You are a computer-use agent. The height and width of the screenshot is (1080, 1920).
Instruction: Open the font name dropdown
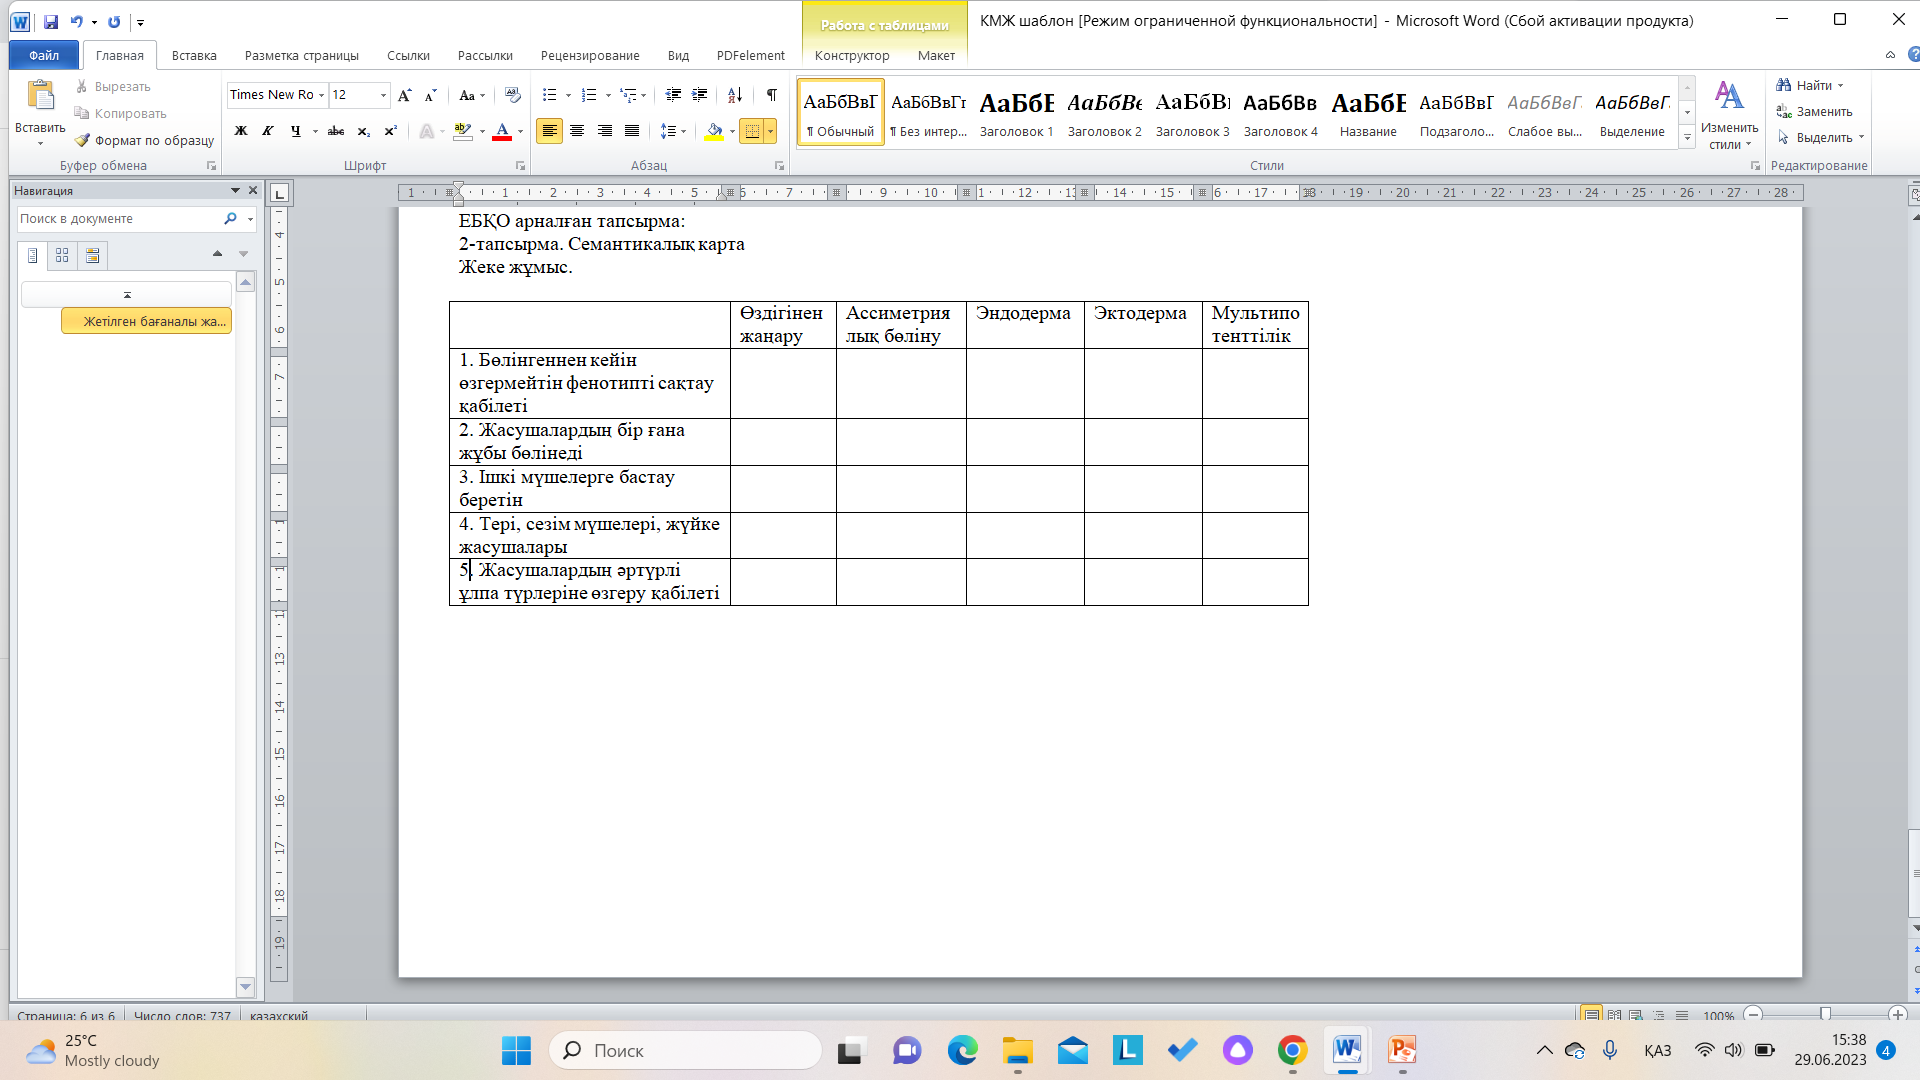tap(322, 95)
